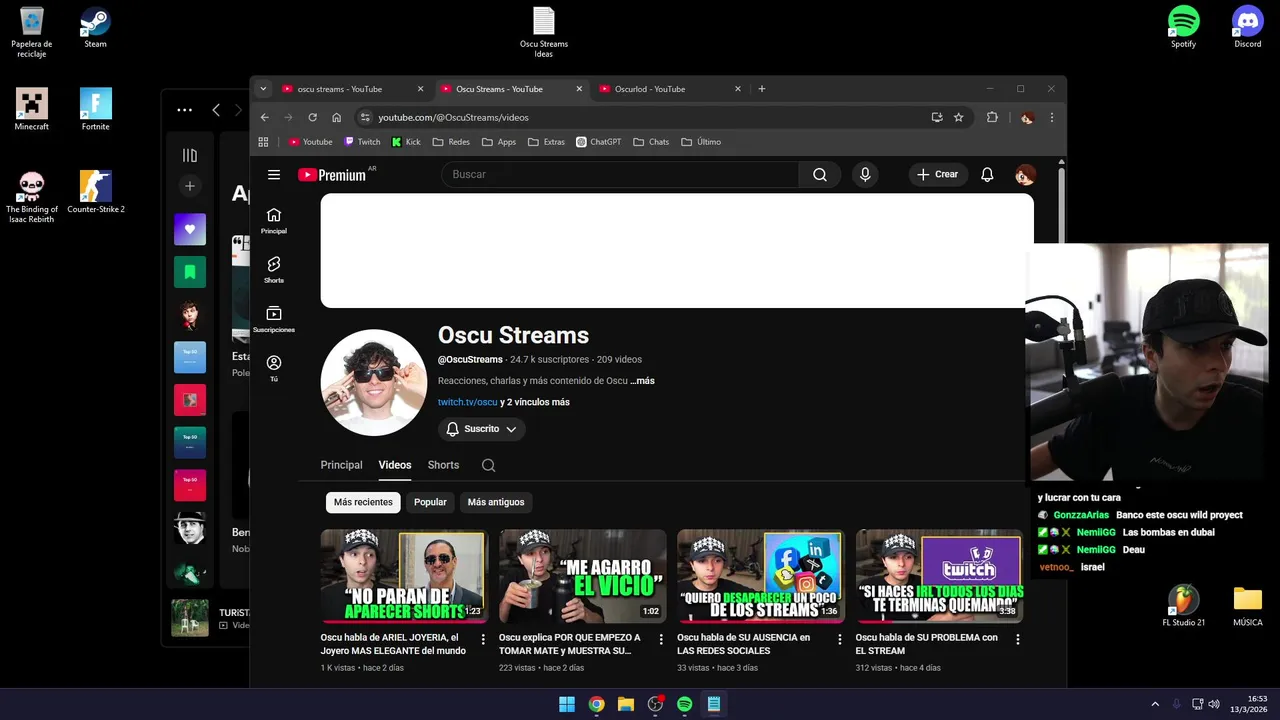Open options for PROBLEMA con STREAM video
The image size is (1280, 720).
coord(1018,639)
